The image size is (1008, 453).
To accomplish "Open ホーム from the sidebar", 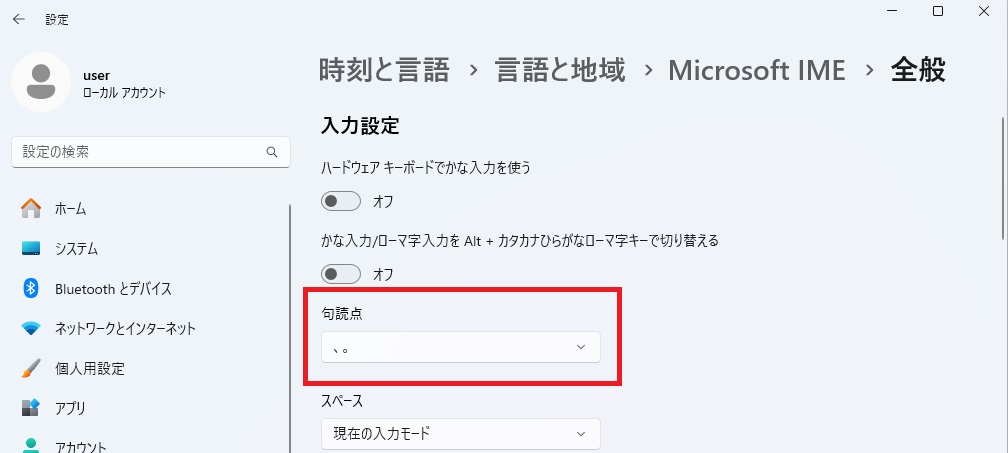I will pos(70,209).
